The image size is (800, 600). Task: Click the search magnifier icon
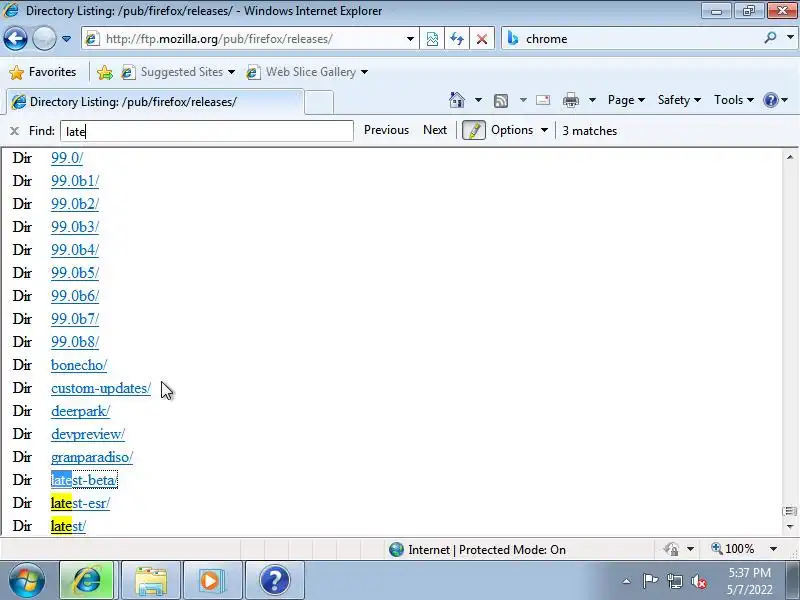click(770, 38)
